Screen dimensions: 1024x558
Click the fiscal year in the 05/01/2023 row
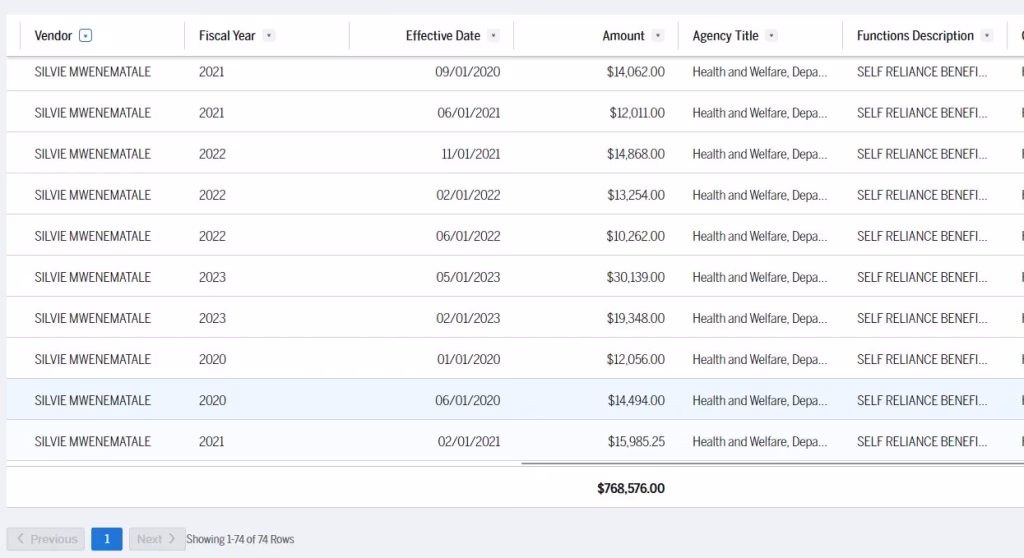click(x=212, y=277)
